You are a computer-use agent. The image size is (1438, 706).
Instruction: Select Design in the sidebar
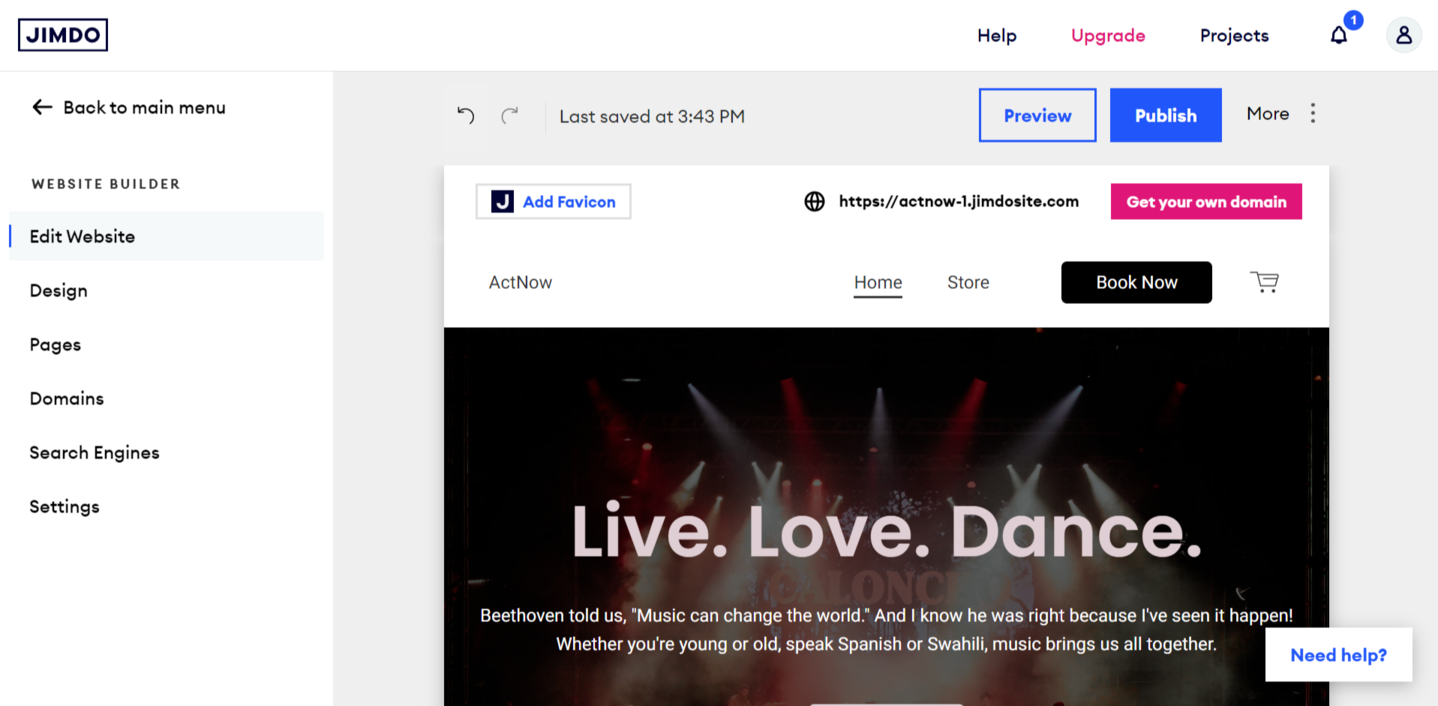point(58,290)
